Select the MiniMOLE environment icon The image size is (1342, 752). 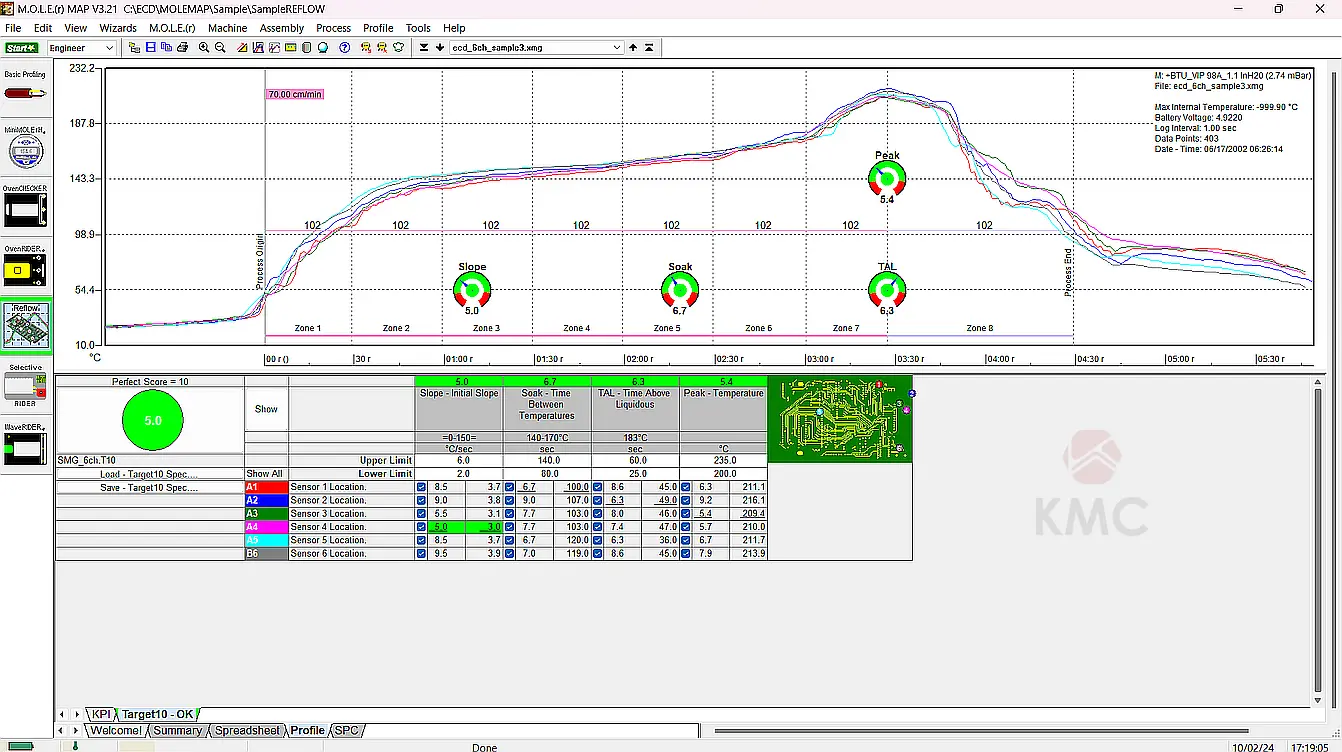[26, 150]
